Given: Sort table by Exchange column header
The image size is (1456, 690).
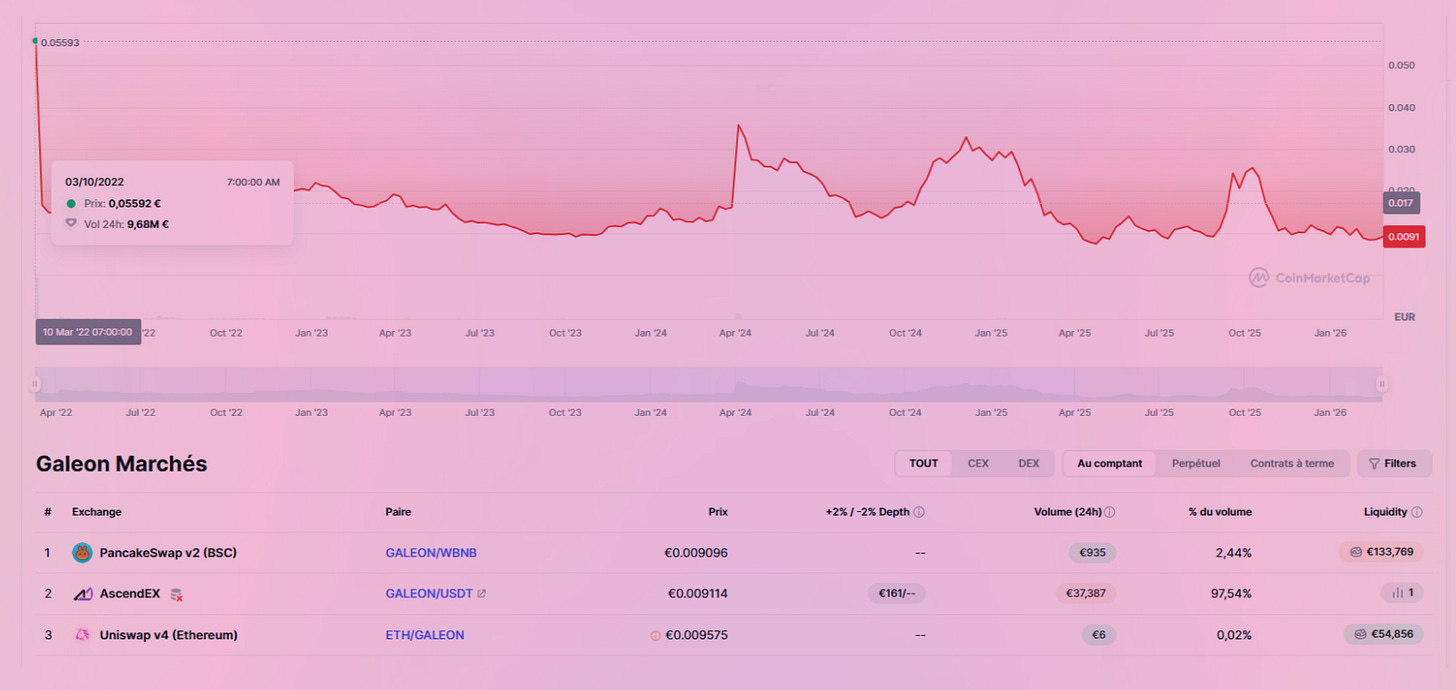Looking at the screenshot, I should click(x=97, y=512).
